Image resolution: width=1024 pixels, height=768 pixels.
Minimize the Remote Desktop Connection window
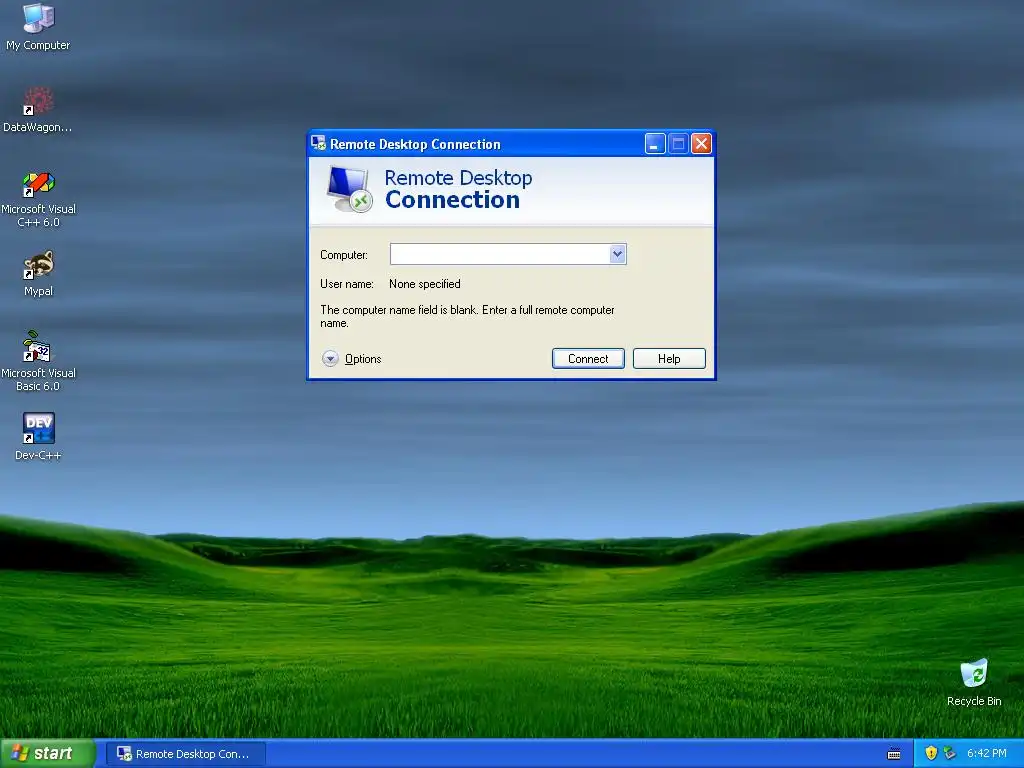tap(655, 144)
